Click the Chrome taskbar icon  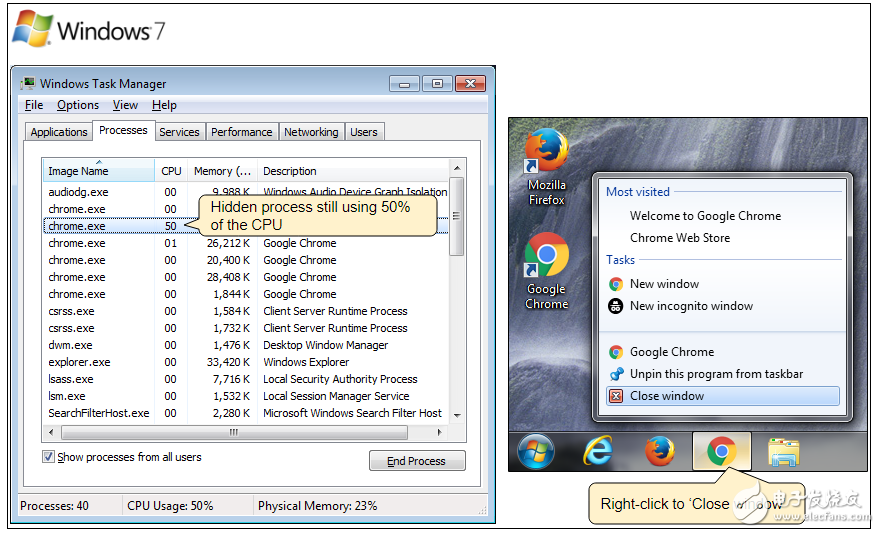pyautogui.click(x=721, y=452)
